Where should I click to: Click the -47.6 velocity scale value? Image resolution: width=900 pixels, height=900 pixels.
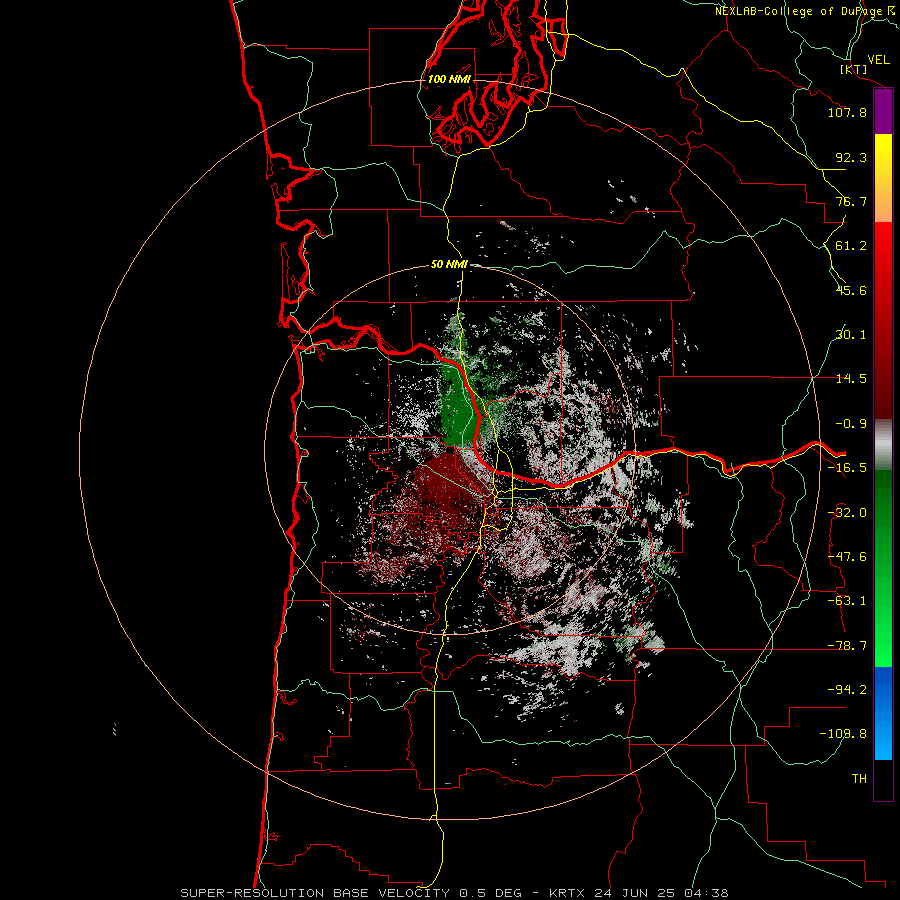click(847, 557)
